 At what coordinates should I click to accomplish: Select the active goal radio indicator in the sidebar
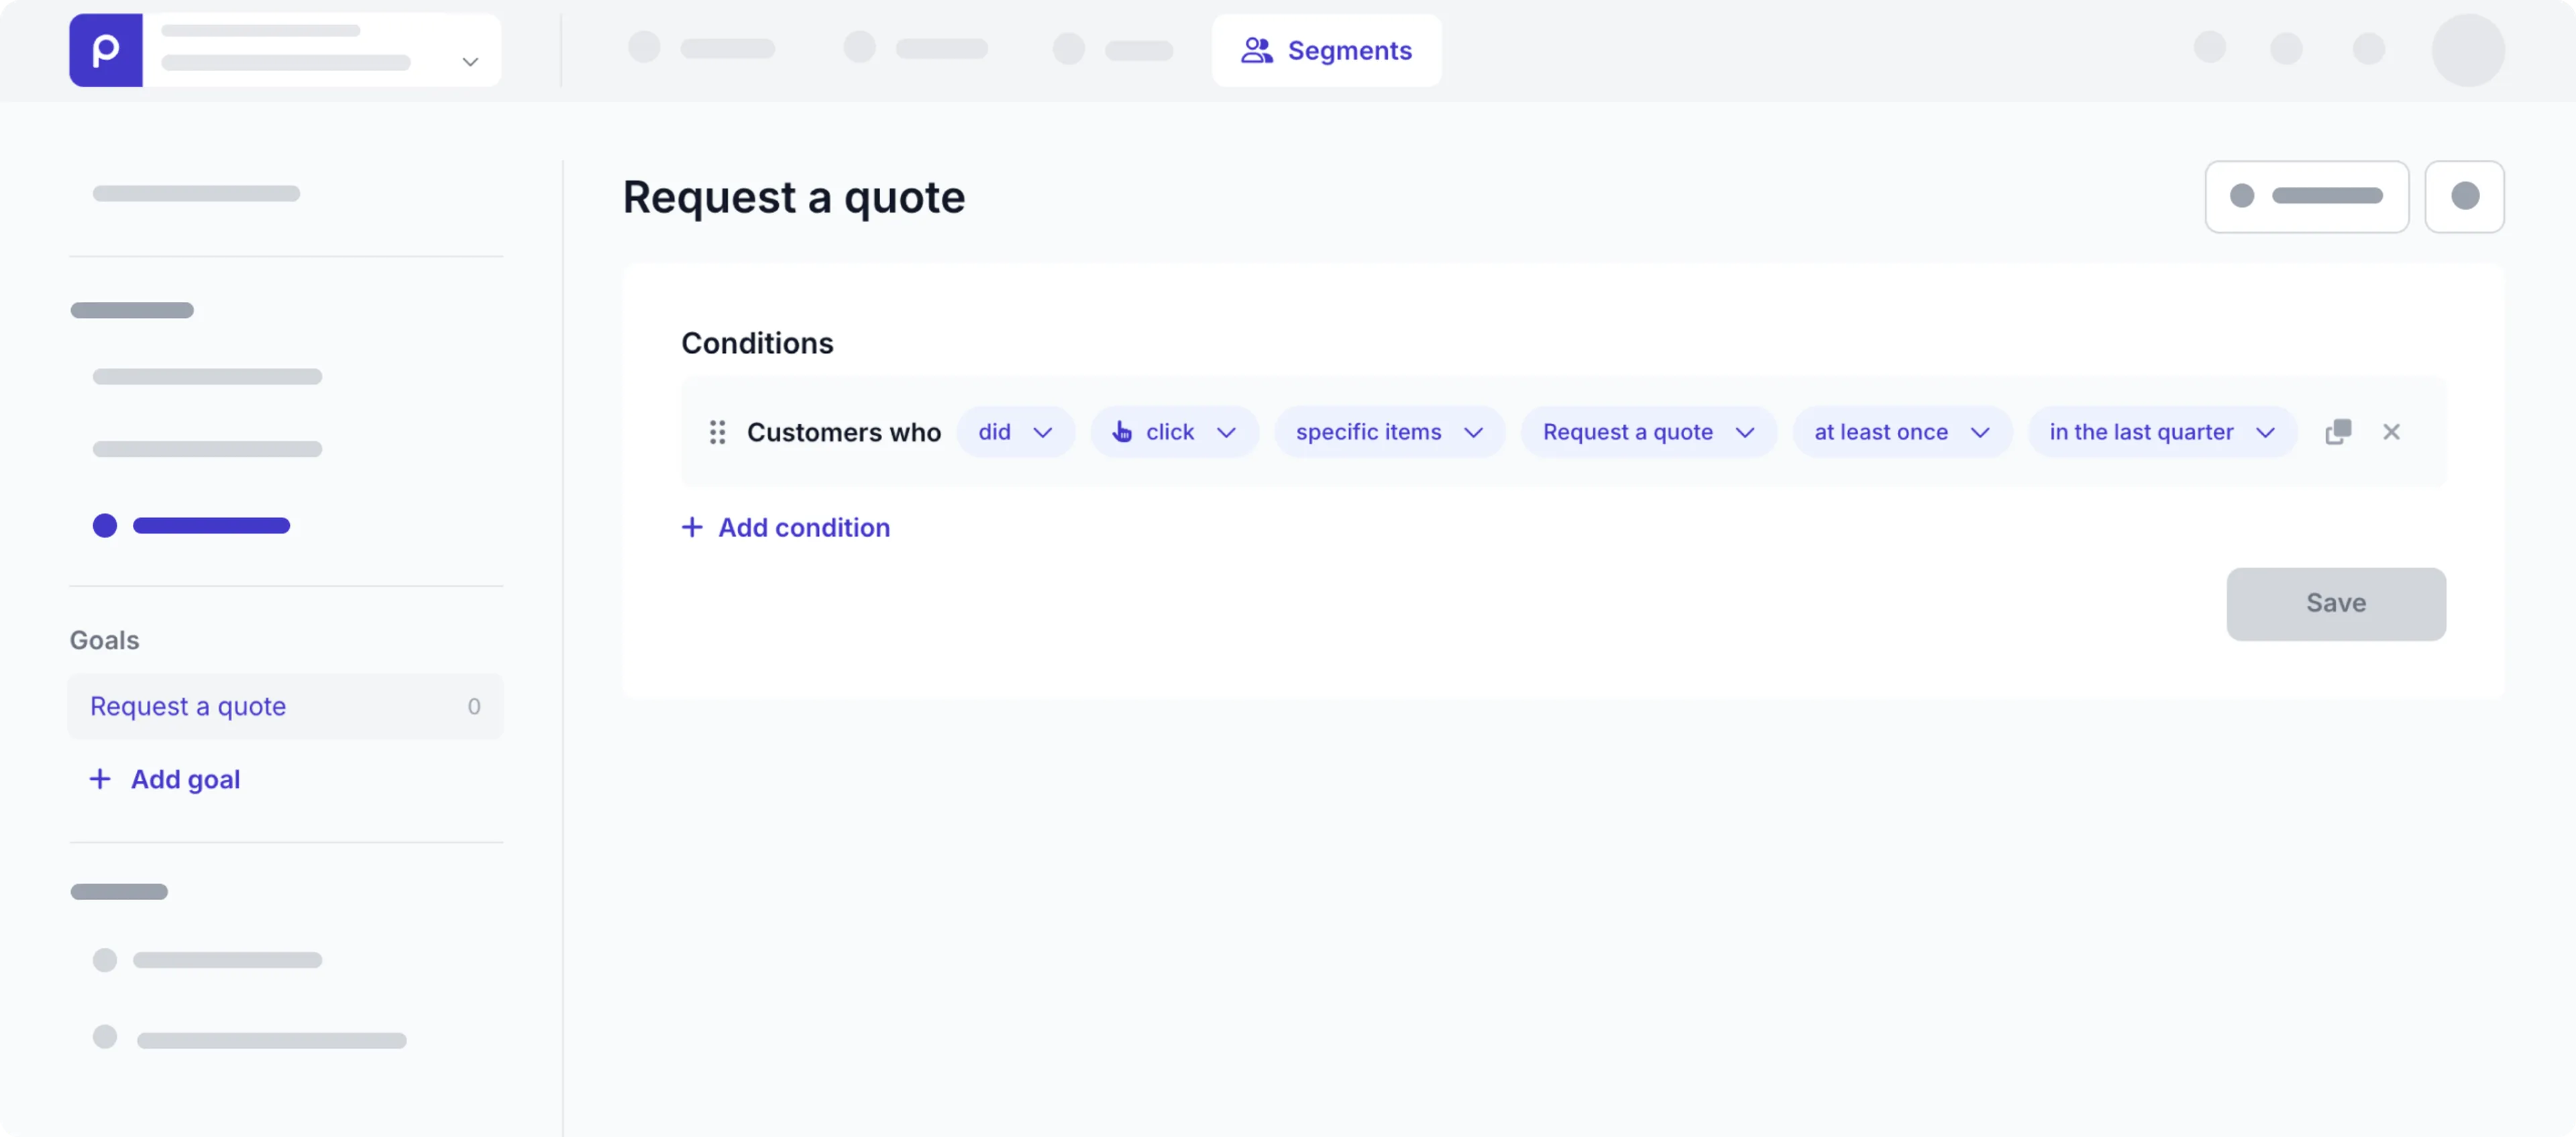click(103, 525)
